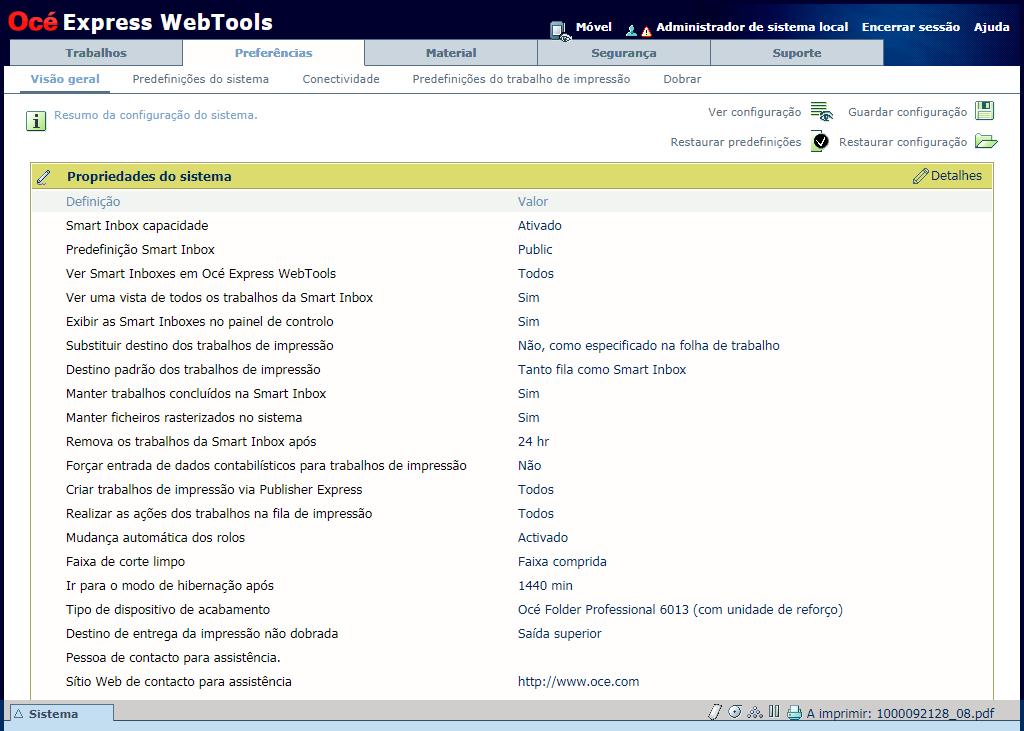
Task: Click Océ Folder Professional 6013 value
Action: coord(680,609)
